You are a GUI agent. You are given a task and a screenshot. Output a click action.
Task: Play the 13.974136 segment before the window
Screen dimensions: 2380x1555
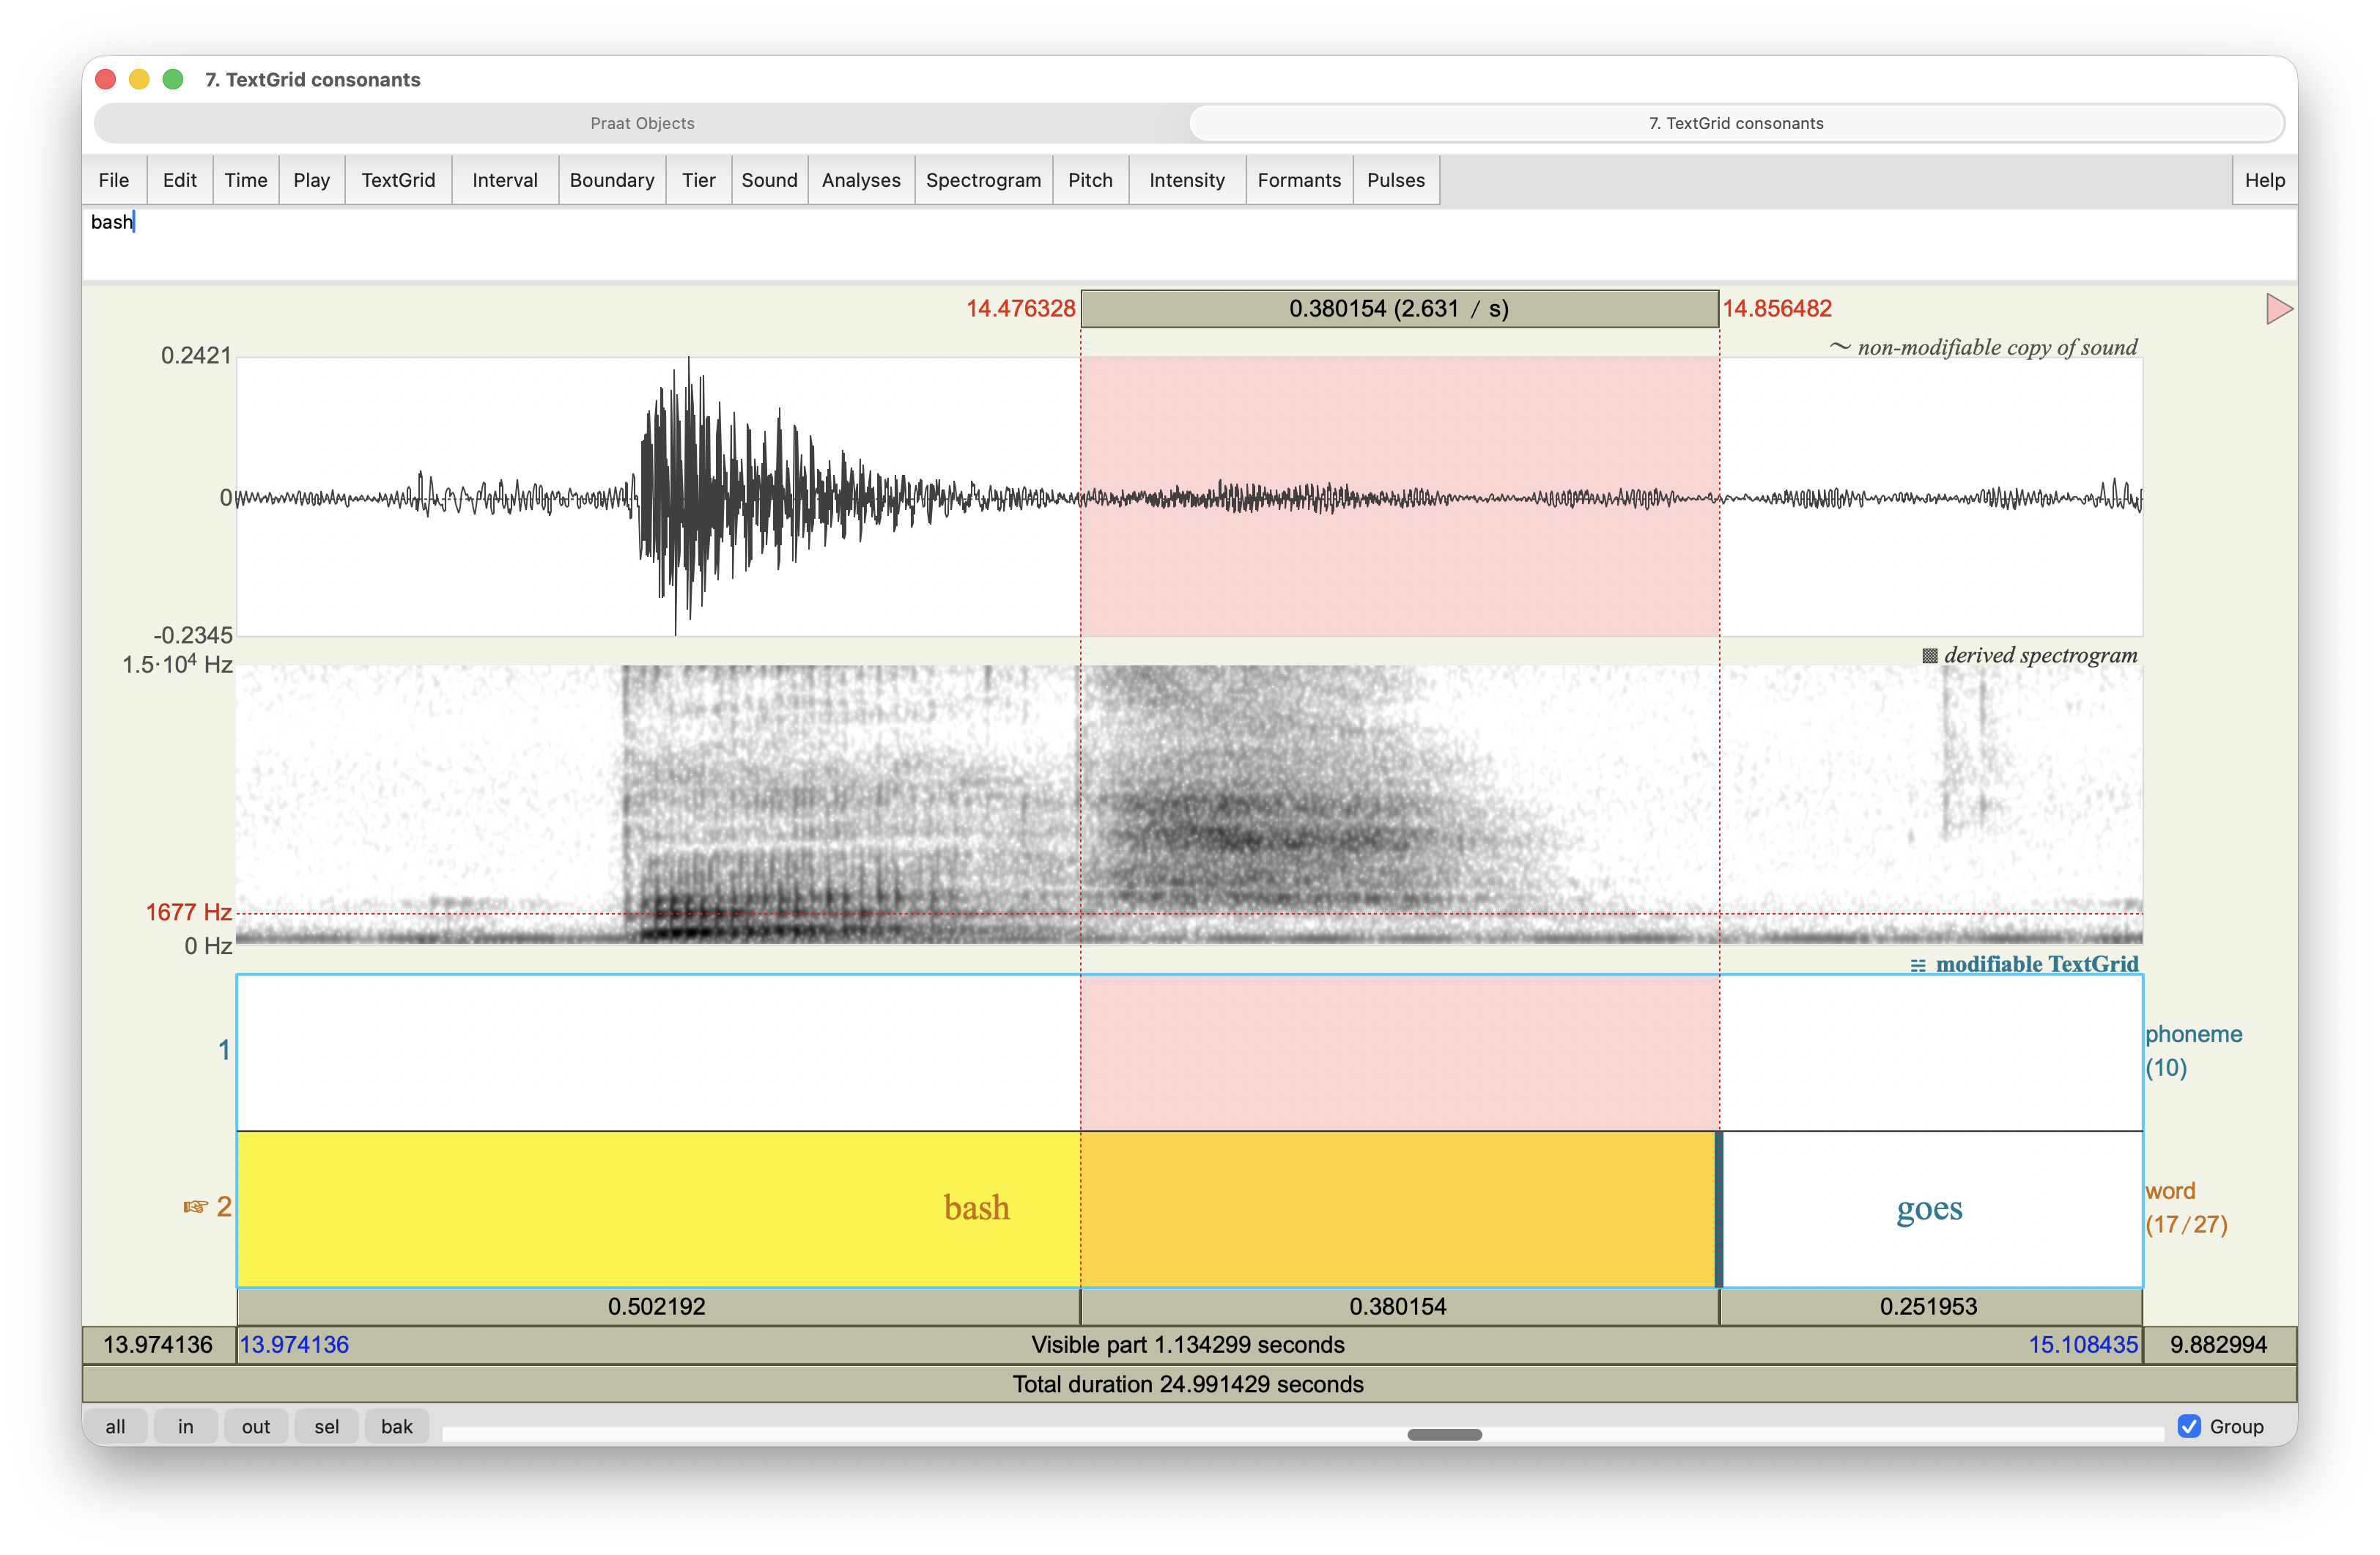coord(158,1345)
